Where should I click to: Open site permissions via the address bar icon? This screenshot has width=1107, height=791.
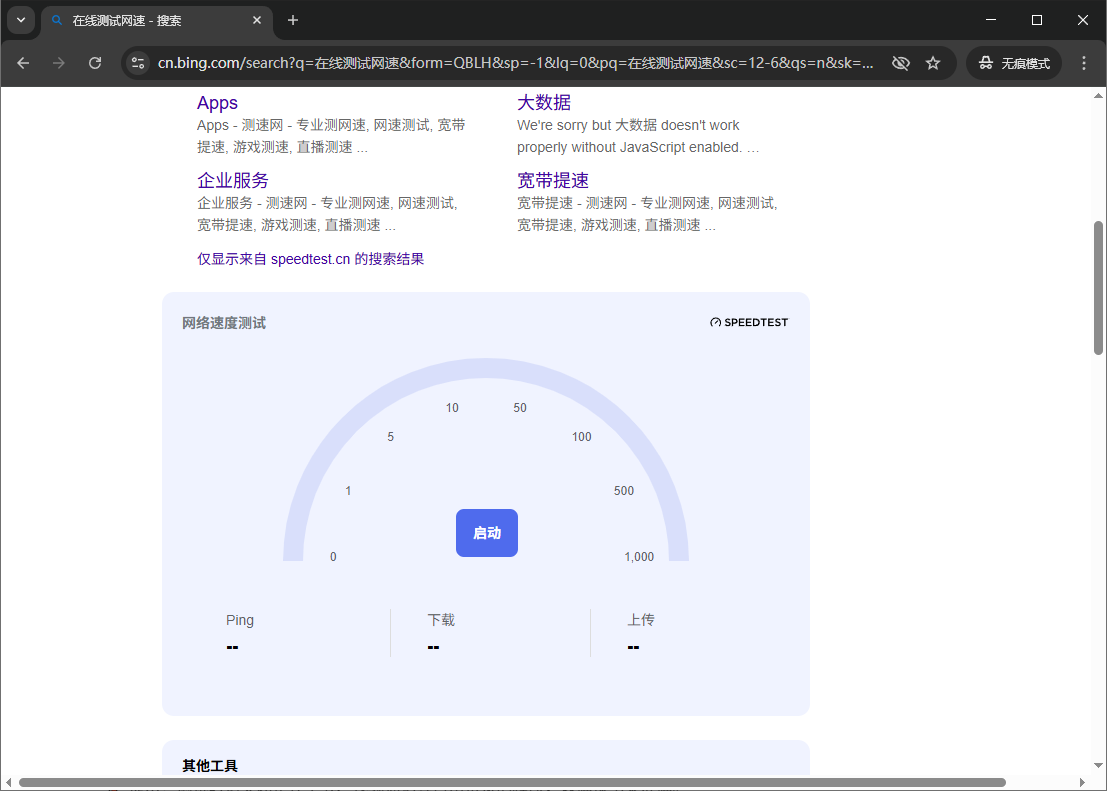(136, 62)
